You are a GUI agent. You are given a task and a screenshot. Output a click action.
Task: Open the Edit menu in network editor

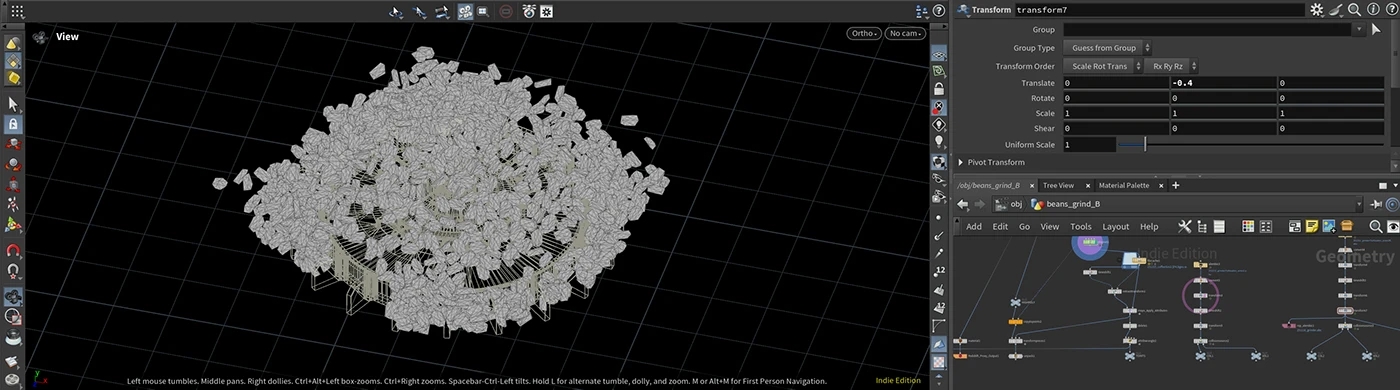(1000, 227)
